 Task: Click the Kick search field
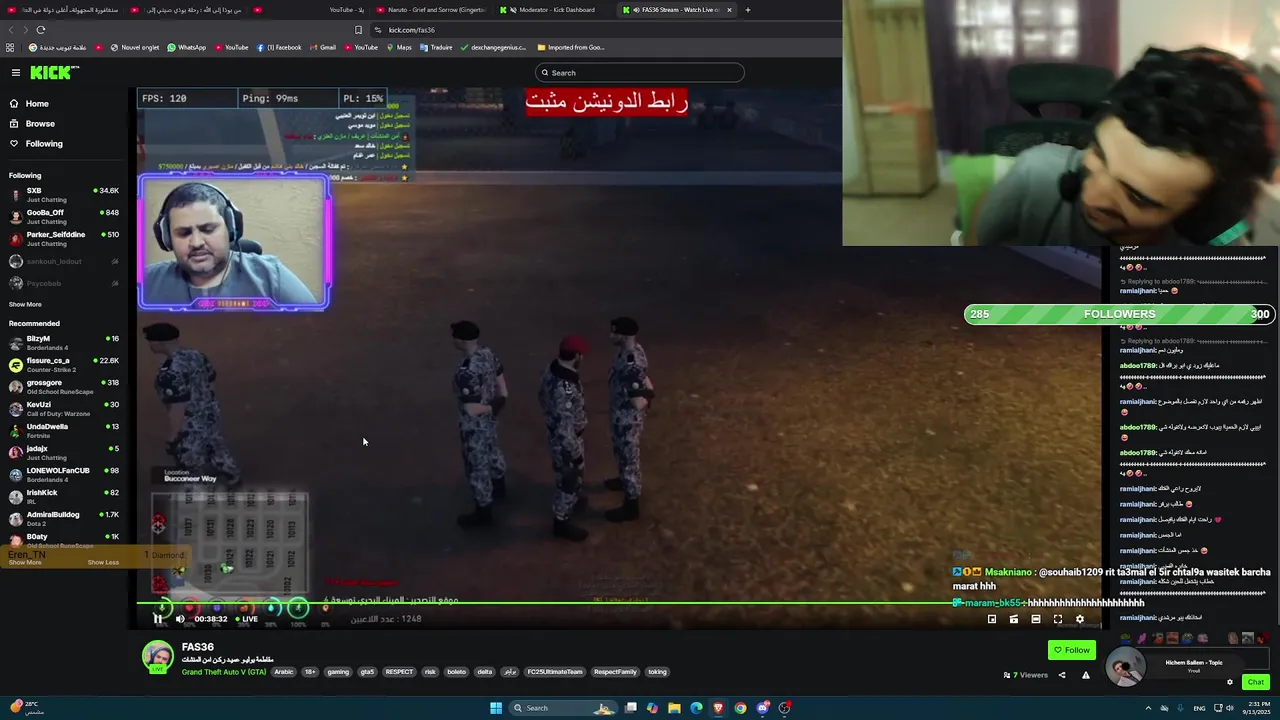pyautogui.click(x=640, y=73)
